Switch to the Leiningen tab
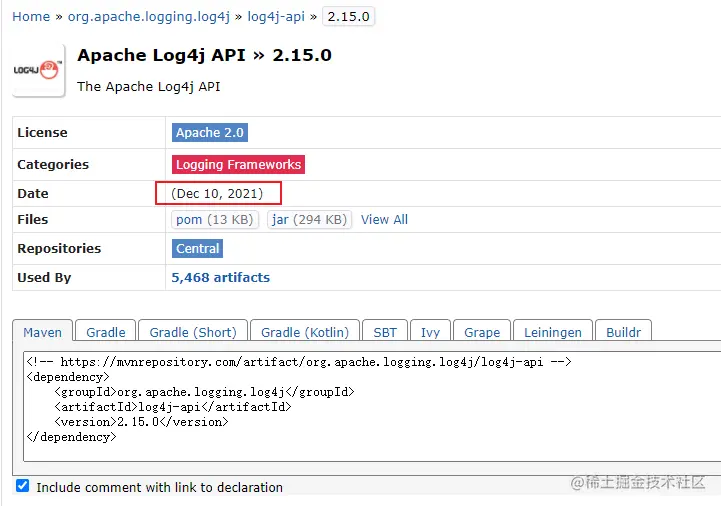721x506 pixels. point(553,332)
